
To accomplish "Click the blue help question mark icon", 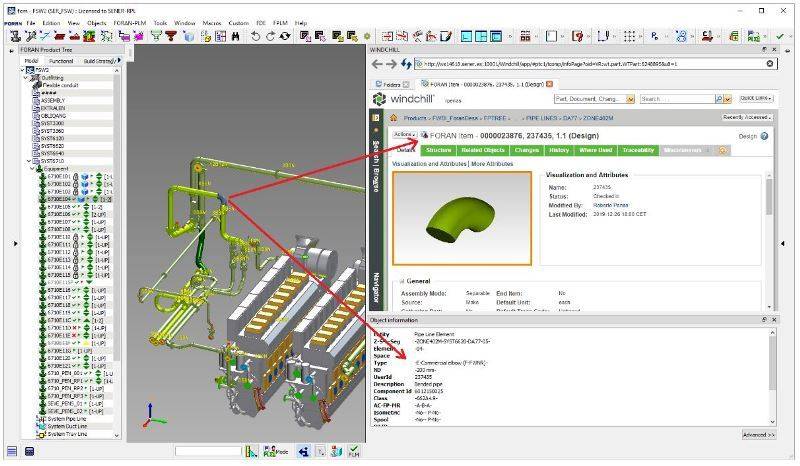I will click(x=764, y=135).
